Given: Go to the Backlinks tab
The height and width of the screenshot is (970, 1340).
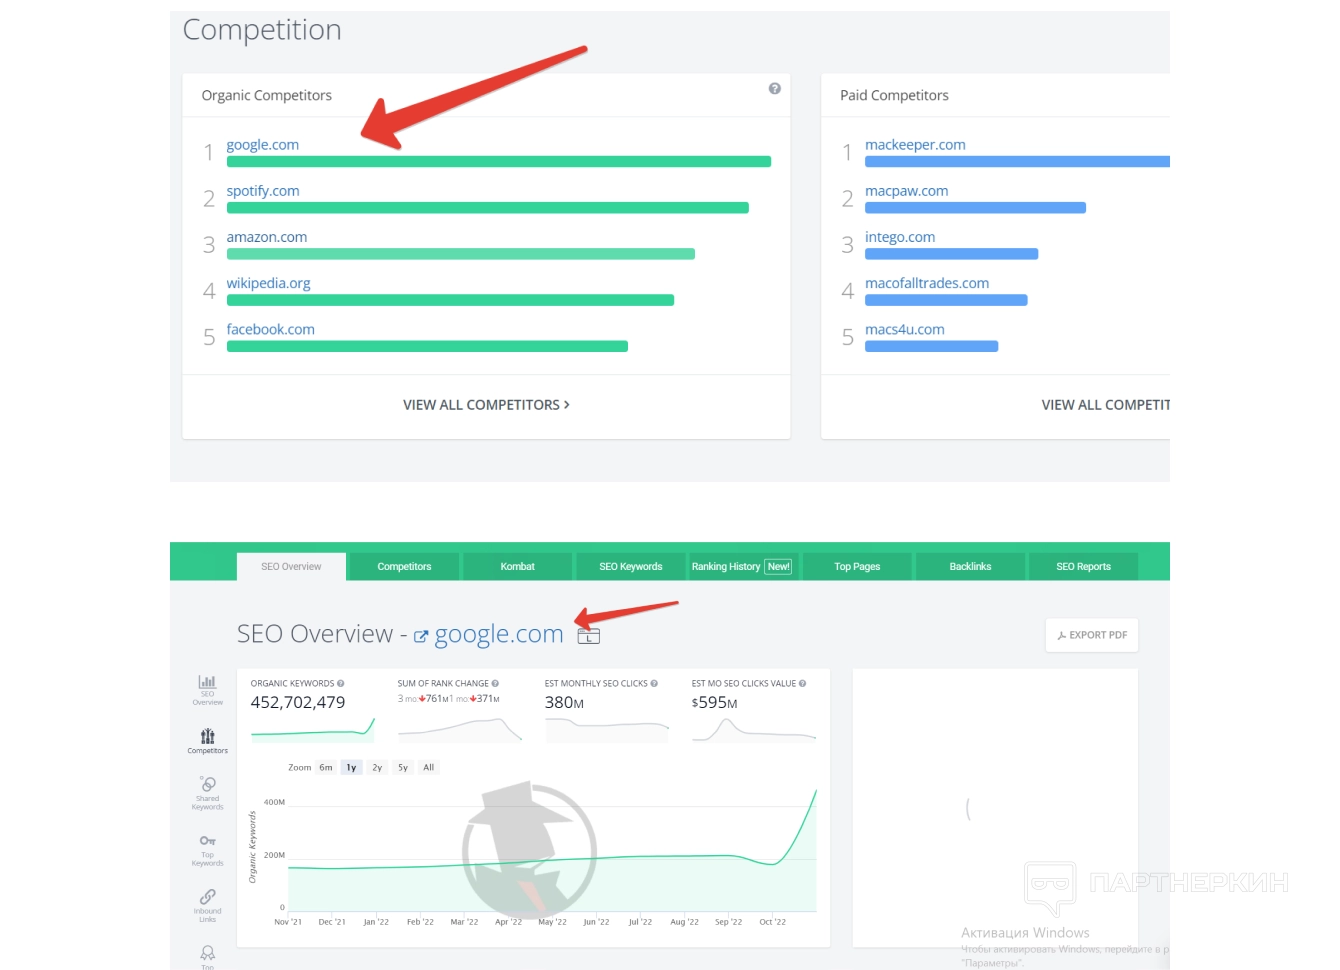Looking at the screenshot, I should point(970,566).
